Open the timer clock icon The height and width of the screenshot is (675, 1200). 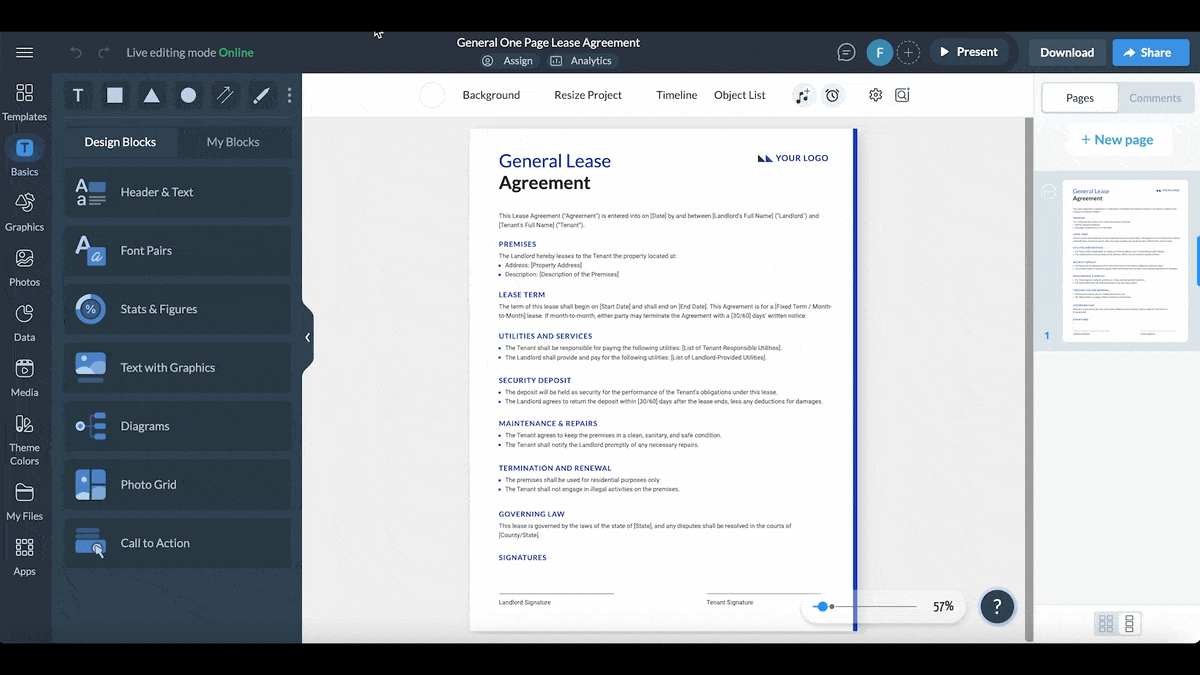click(x=834, y=95)
